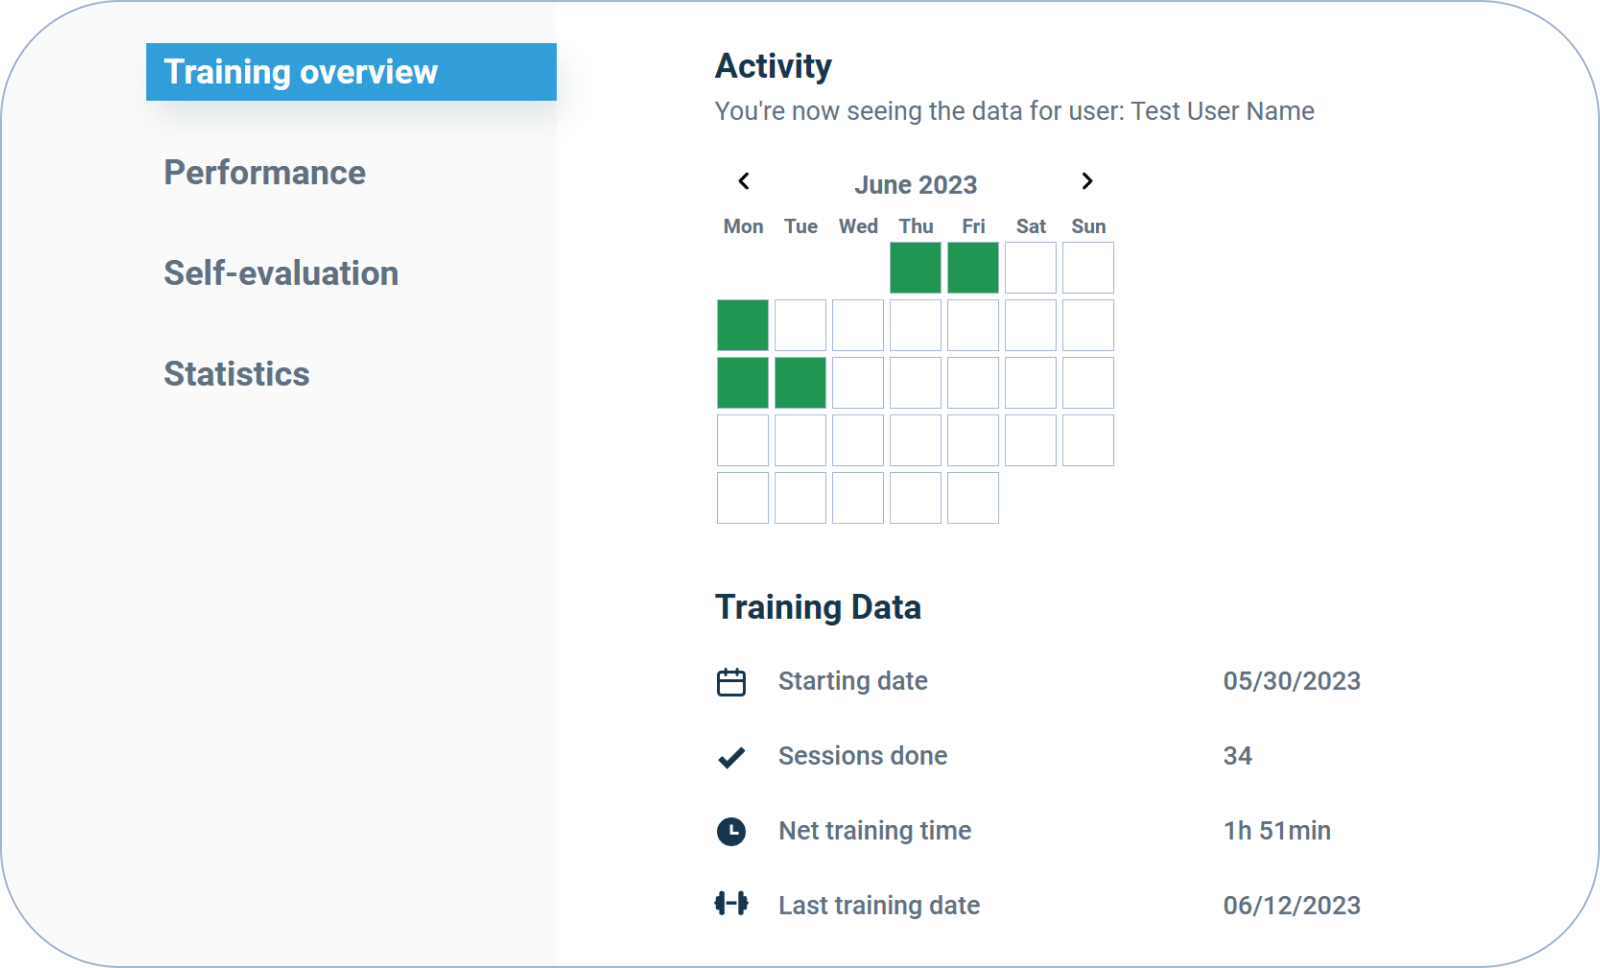Click the calendar icon beside Starting date
The height and width of the screenshot is (968, 1600).
[x=731, y=682]
